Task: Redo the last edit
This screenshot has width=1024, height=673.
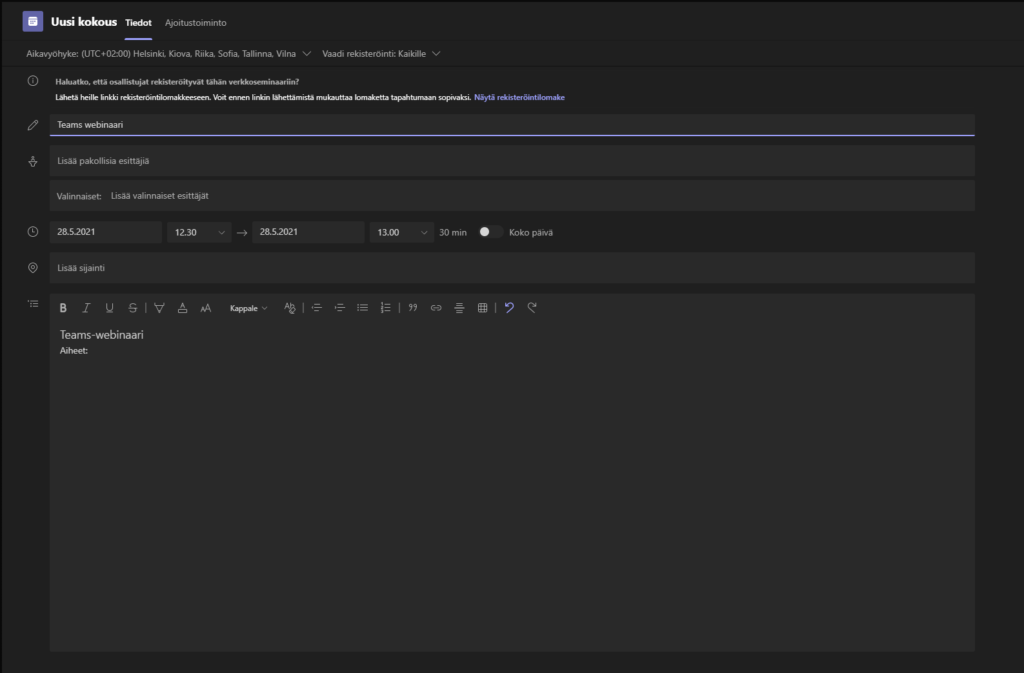Action: tap(532, 307)
